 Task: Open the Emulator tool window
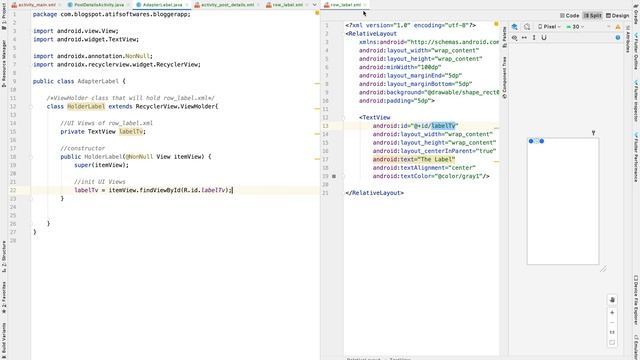point(636,347)
